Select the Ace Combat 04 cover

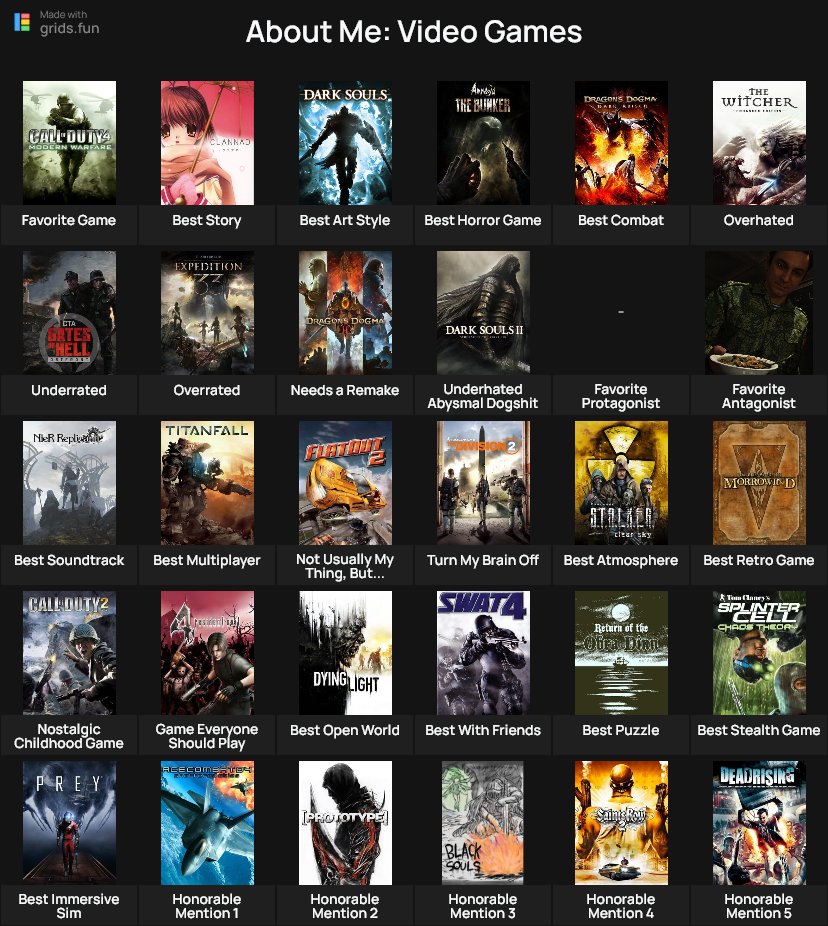coord(207,823)
